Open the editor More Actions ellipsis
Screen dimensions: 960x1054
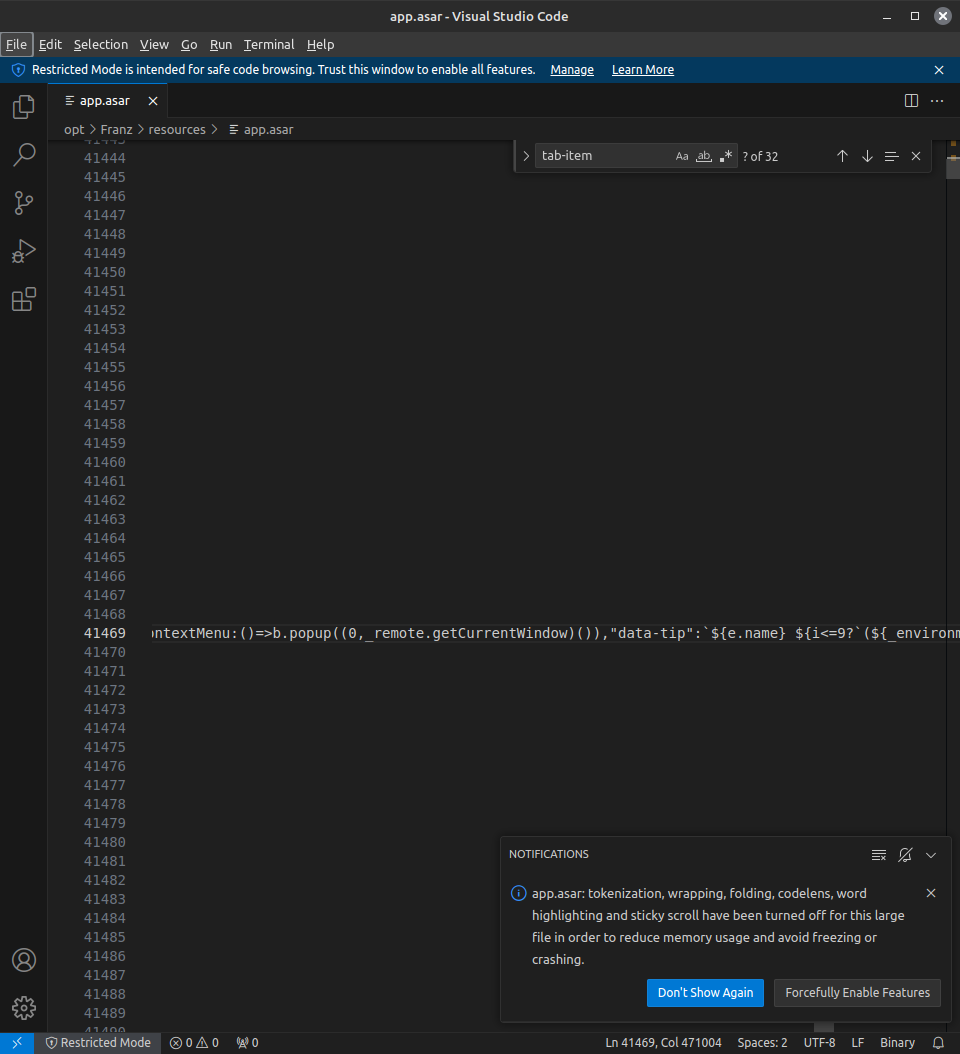tap(937, 101)
